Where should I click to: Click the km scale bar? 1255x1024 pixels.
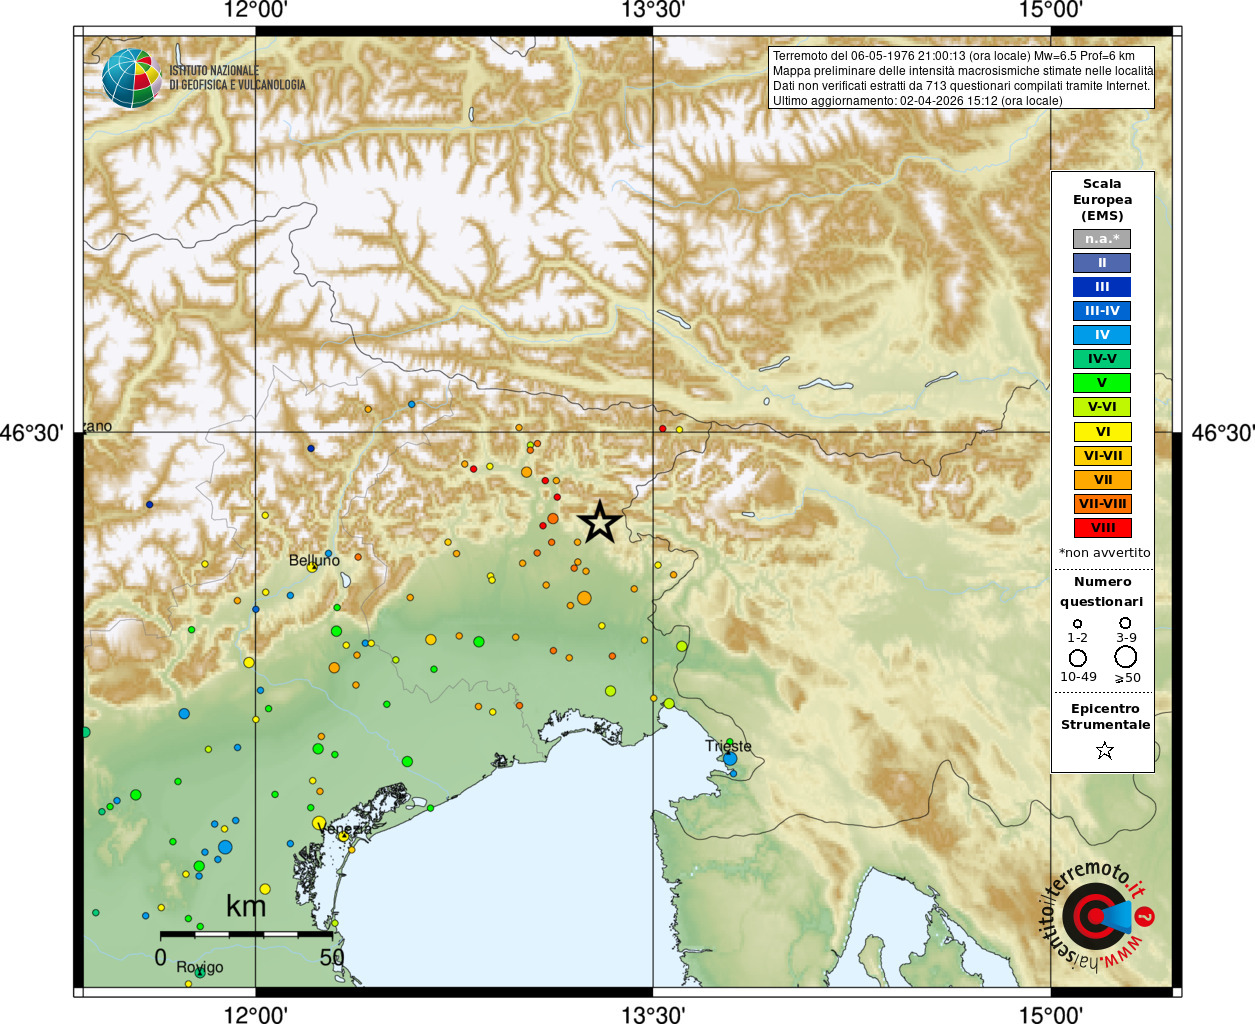(246, 934)
